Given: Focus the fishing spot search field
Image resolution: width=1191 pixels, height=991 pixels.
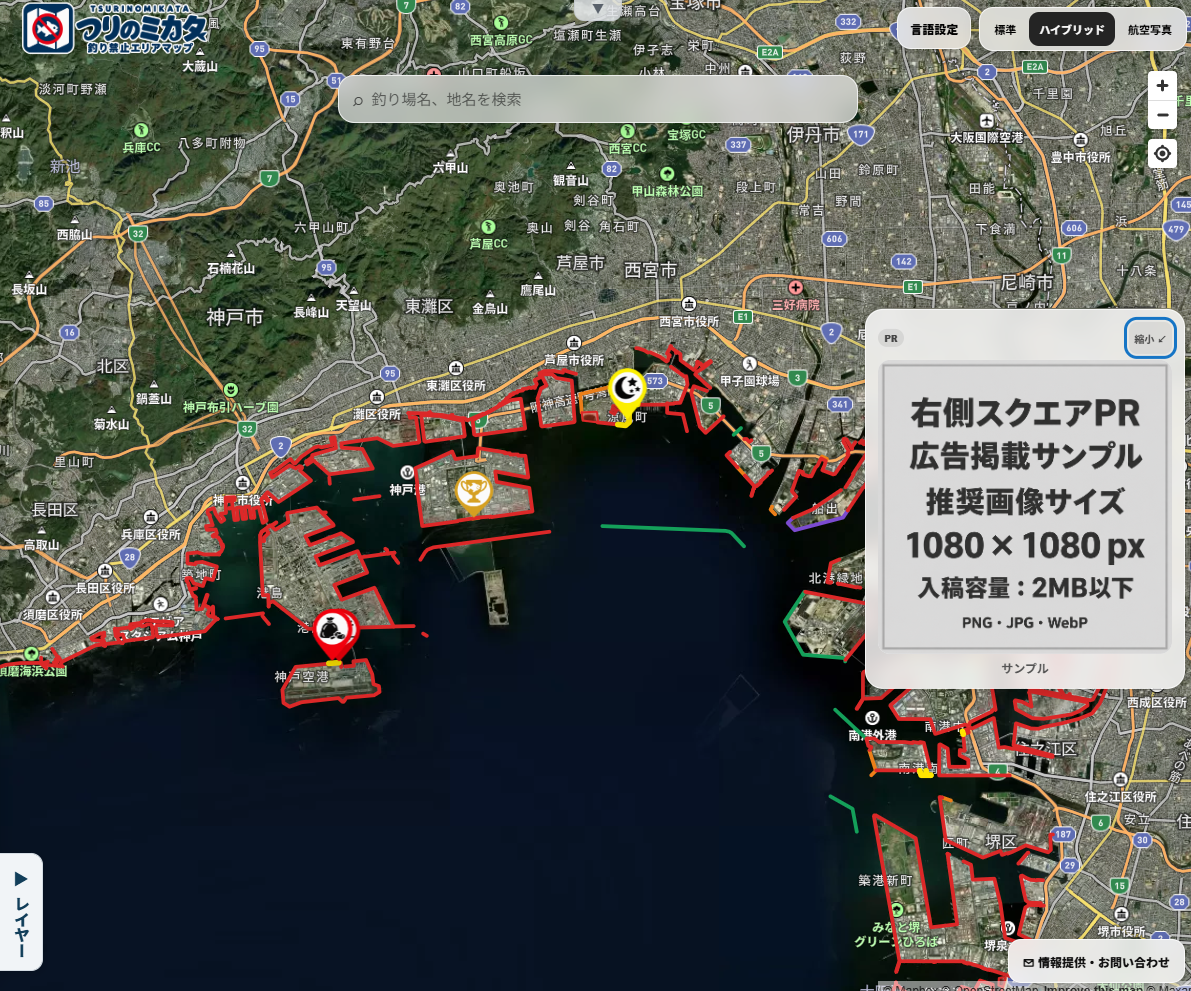Looking at the screenshot, I should [598, 99].
